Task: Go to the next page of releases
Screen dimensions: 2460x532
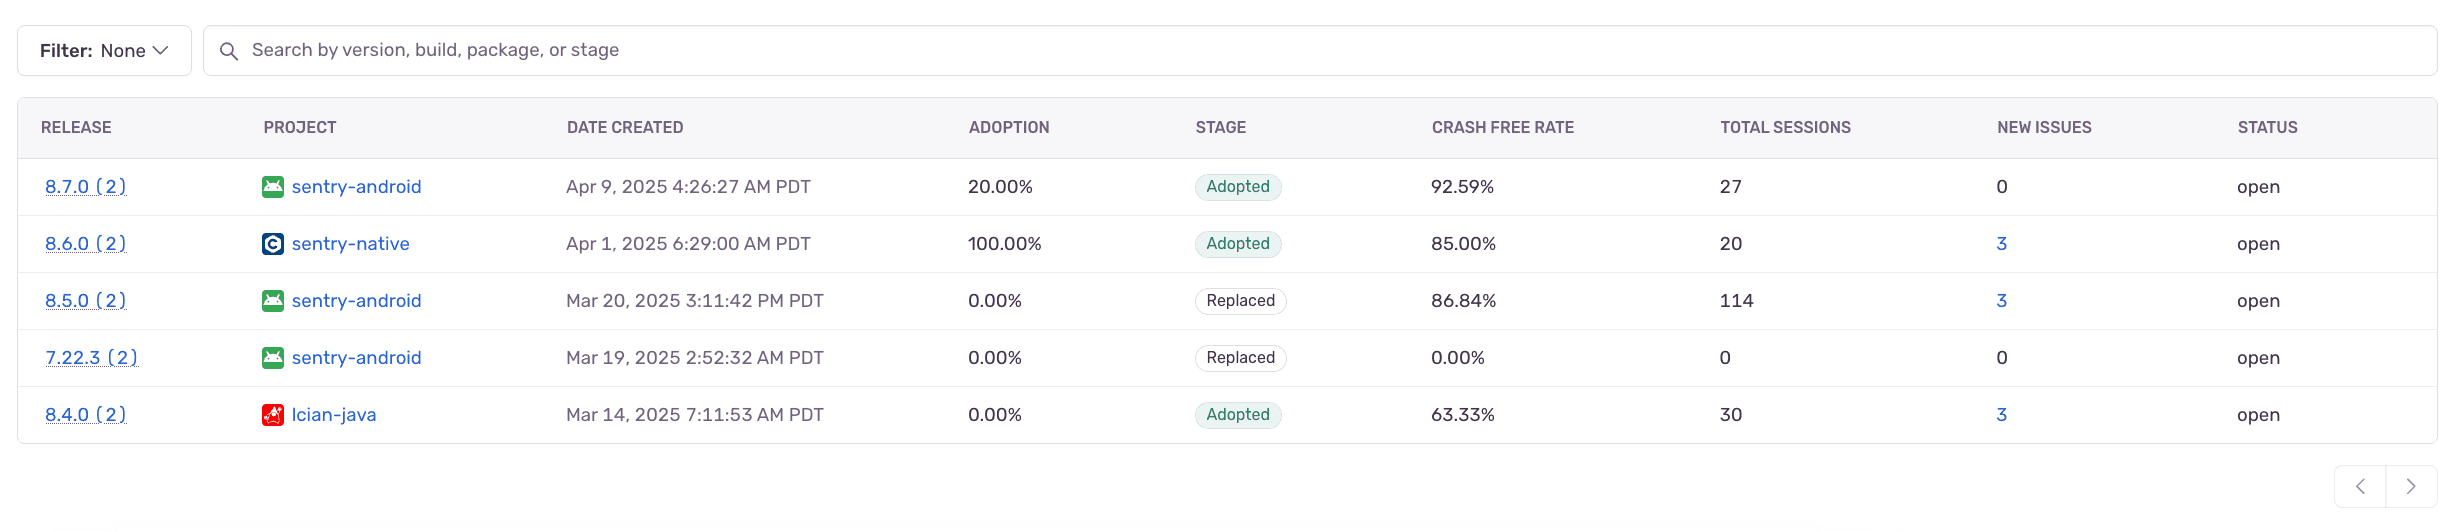Action: click(x=2411, y=487)
